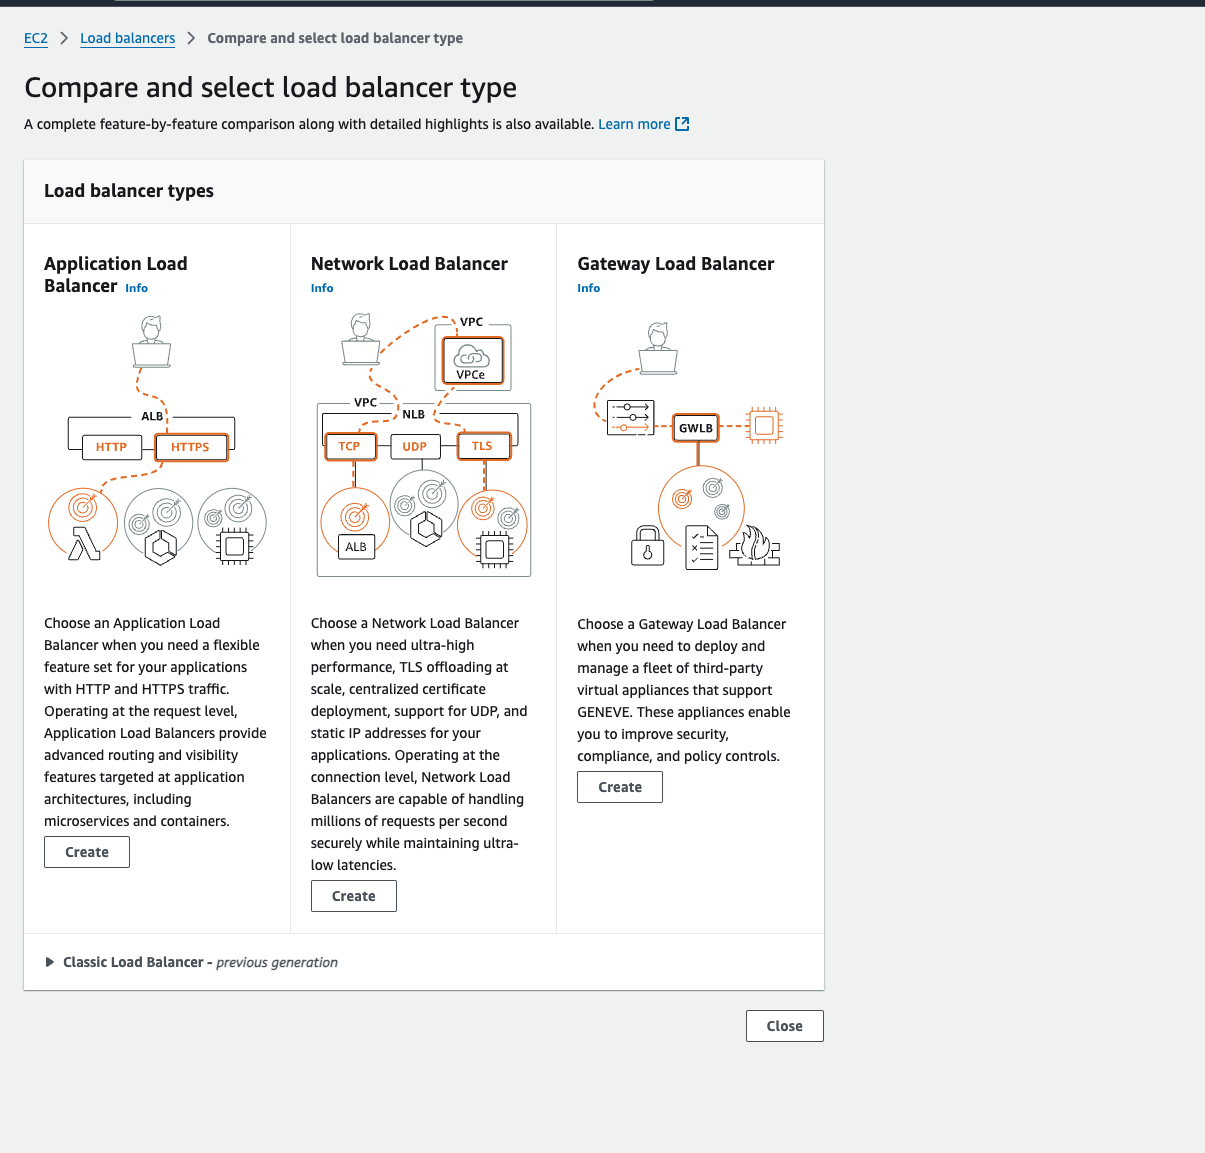This screenshot has height=1153, width=1205.
Task: Create a Gateway Load Balancer
Action: point(620,787)
